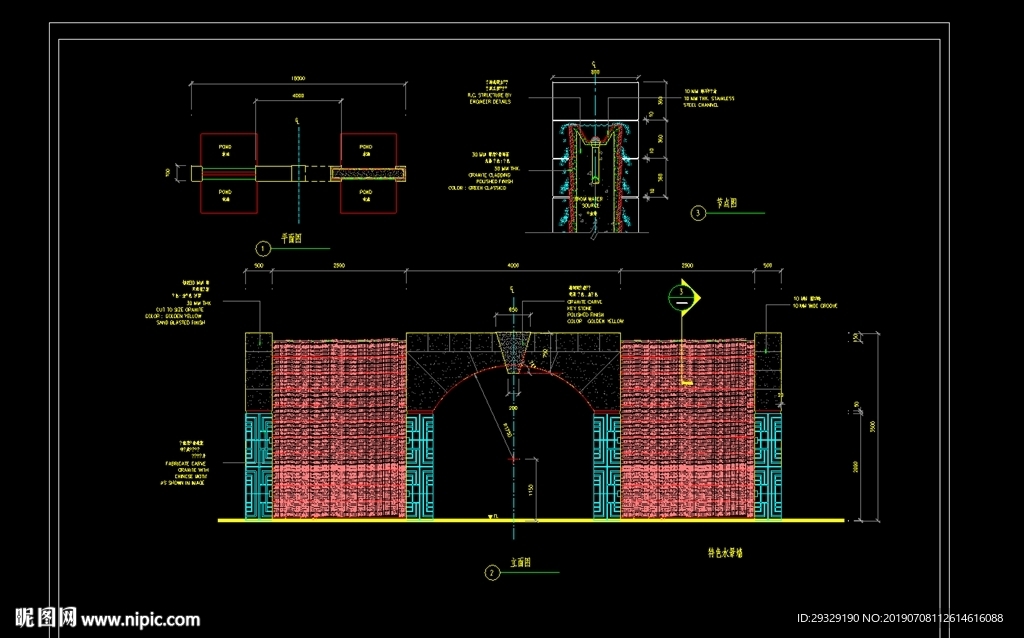Select the far-right cyan Chinese motif panel

point(768,466)
